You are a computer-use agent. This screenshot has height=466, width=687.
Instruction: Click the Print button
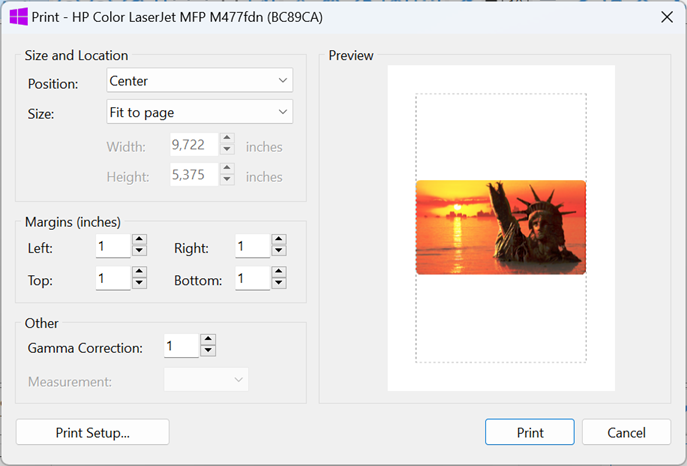click(530, 432)
